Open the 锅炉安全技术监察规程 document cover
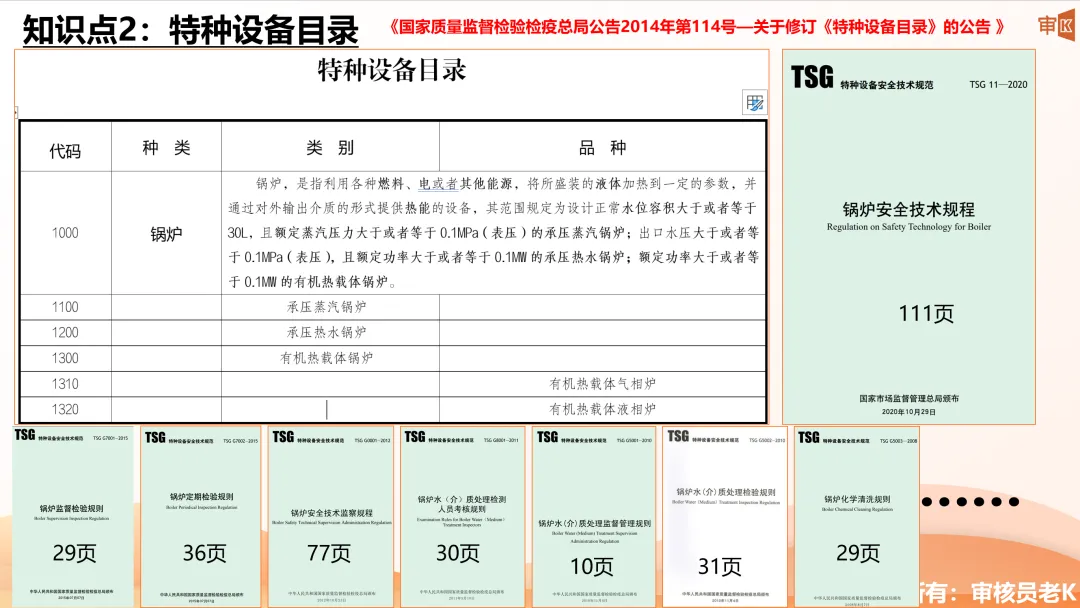1080x608 pixels. pyautogui.click(x=331, y=517)
